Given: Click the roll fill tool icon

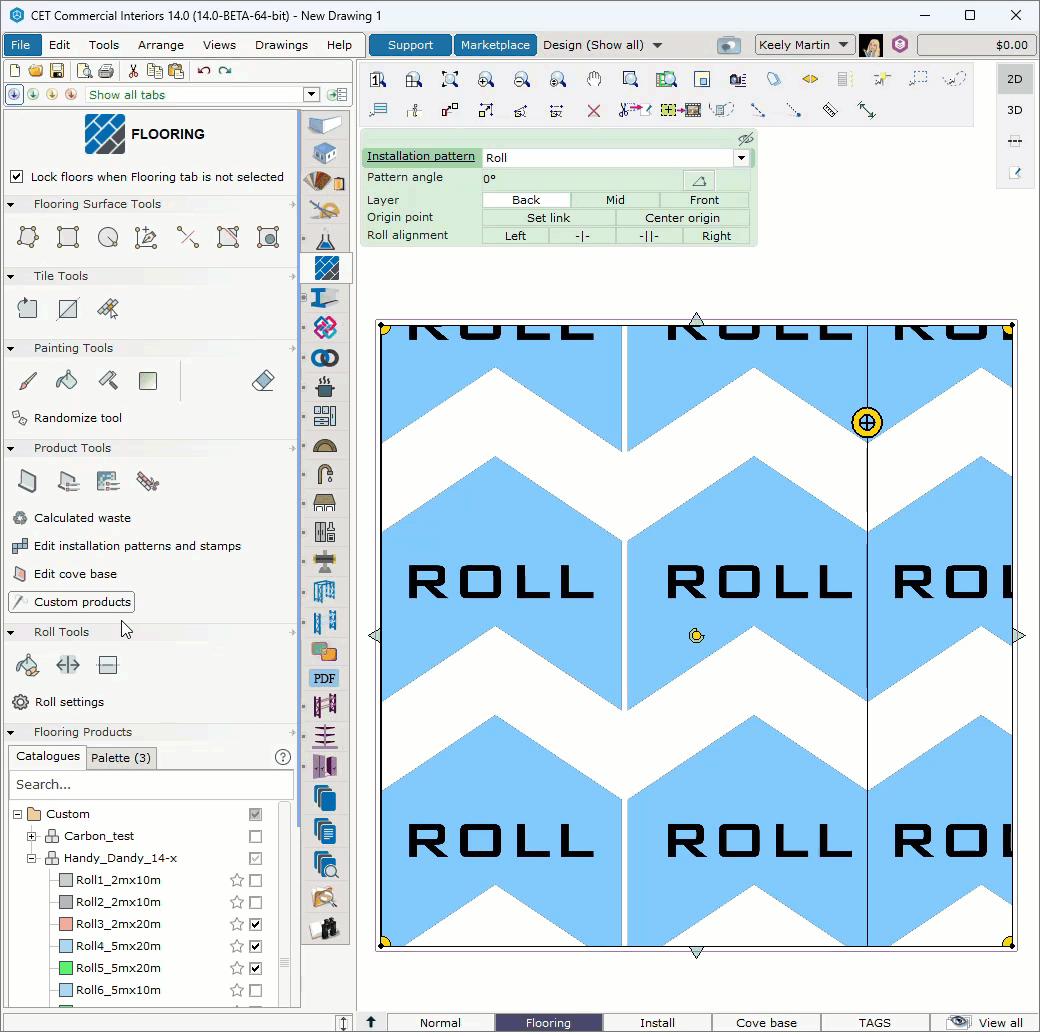Looking at the screenshot, I should pyautogui.click(x=27, y=665).
